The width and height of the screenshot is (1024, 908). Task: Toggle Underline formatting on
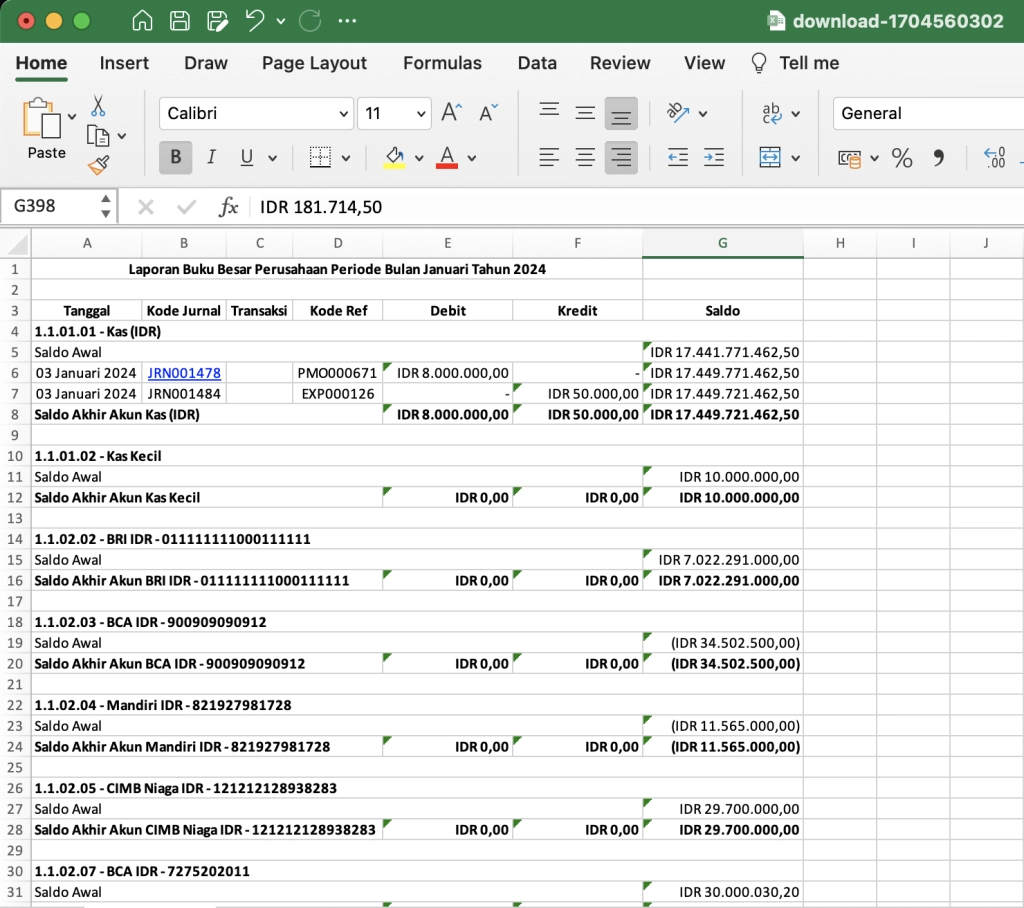pos(244,158)
